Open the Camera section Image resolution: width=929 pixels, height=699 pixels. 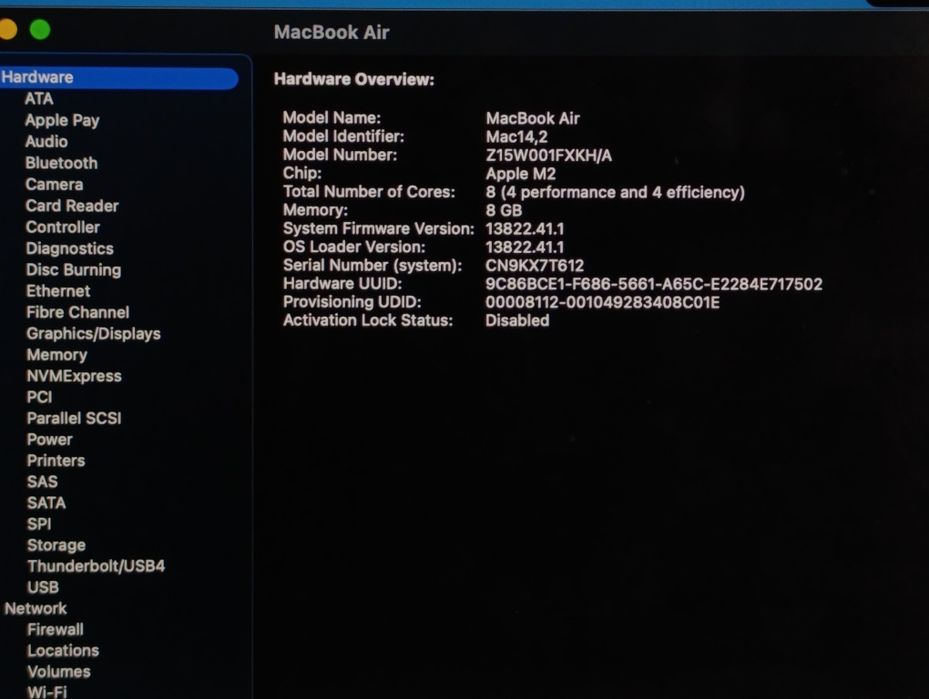[54, 184]
